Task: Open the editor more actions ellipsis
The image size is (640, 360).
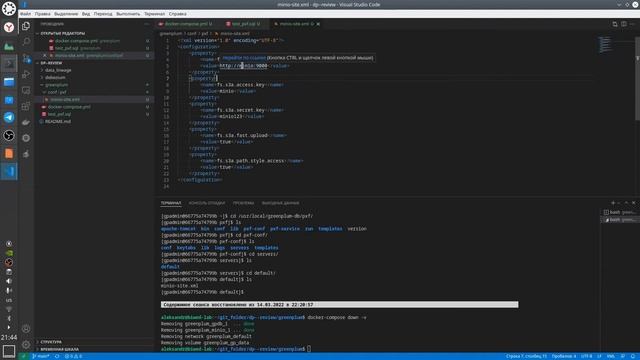Action: point(632,24)
